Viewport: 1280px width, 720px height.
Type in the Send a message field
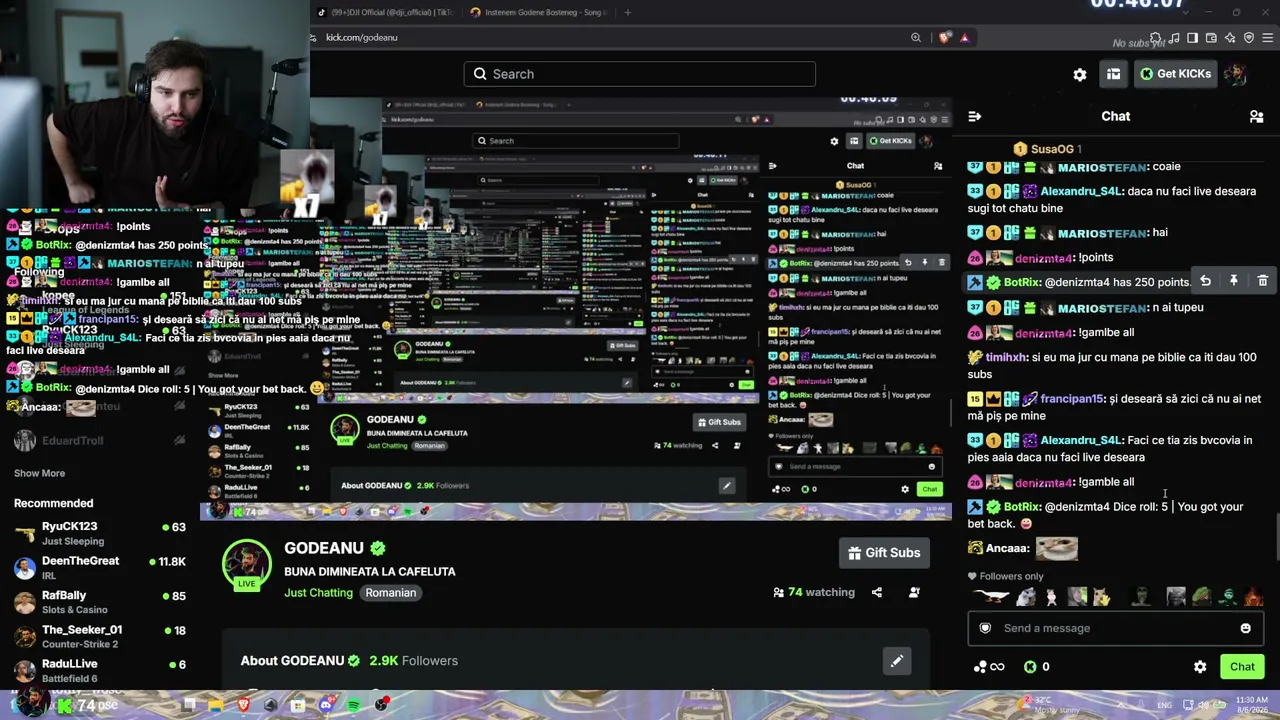[1114, 628]
